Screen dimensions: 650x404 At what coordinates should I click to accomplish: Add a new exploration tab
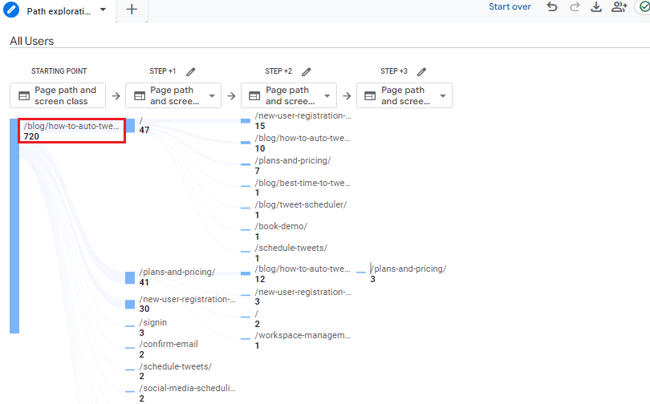tap(131, 10)
